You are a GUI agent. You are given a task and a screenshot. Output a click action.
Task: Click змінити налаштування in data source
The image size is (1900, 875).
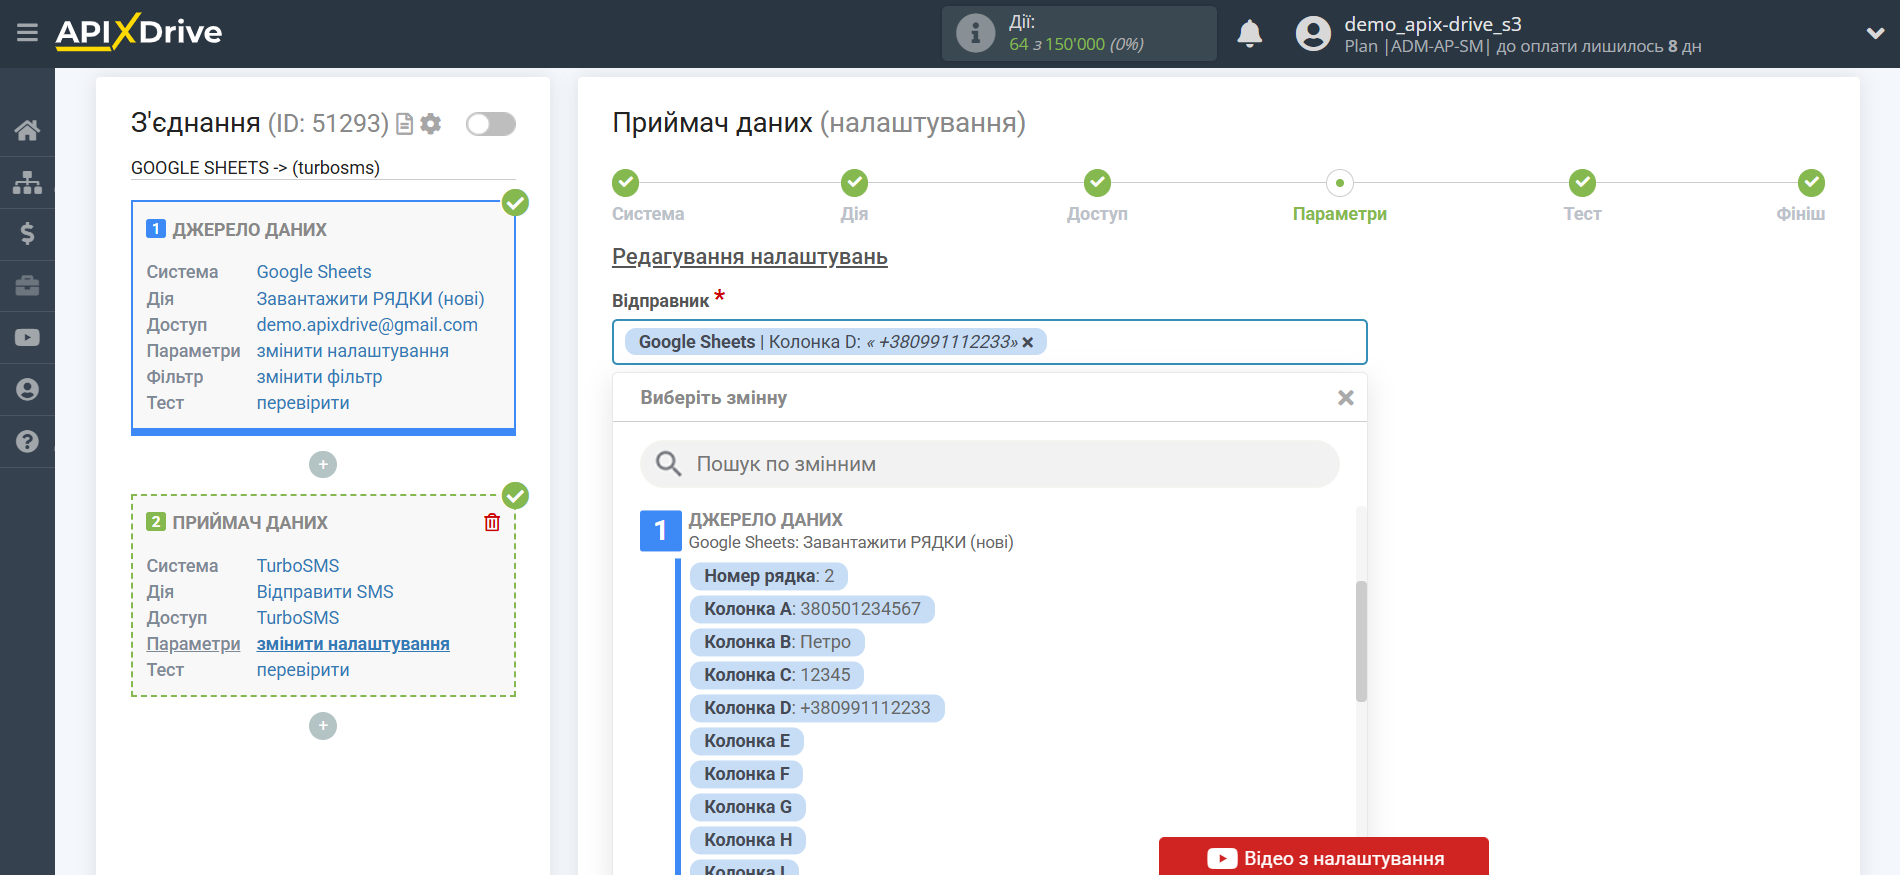pos(352,351)
